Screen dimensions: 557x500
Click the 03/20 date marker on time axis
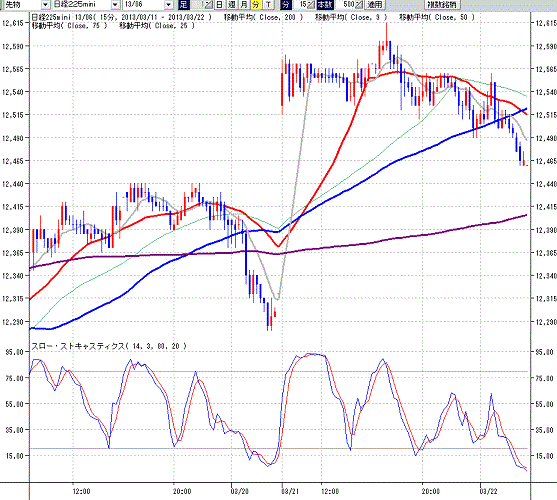239,491
